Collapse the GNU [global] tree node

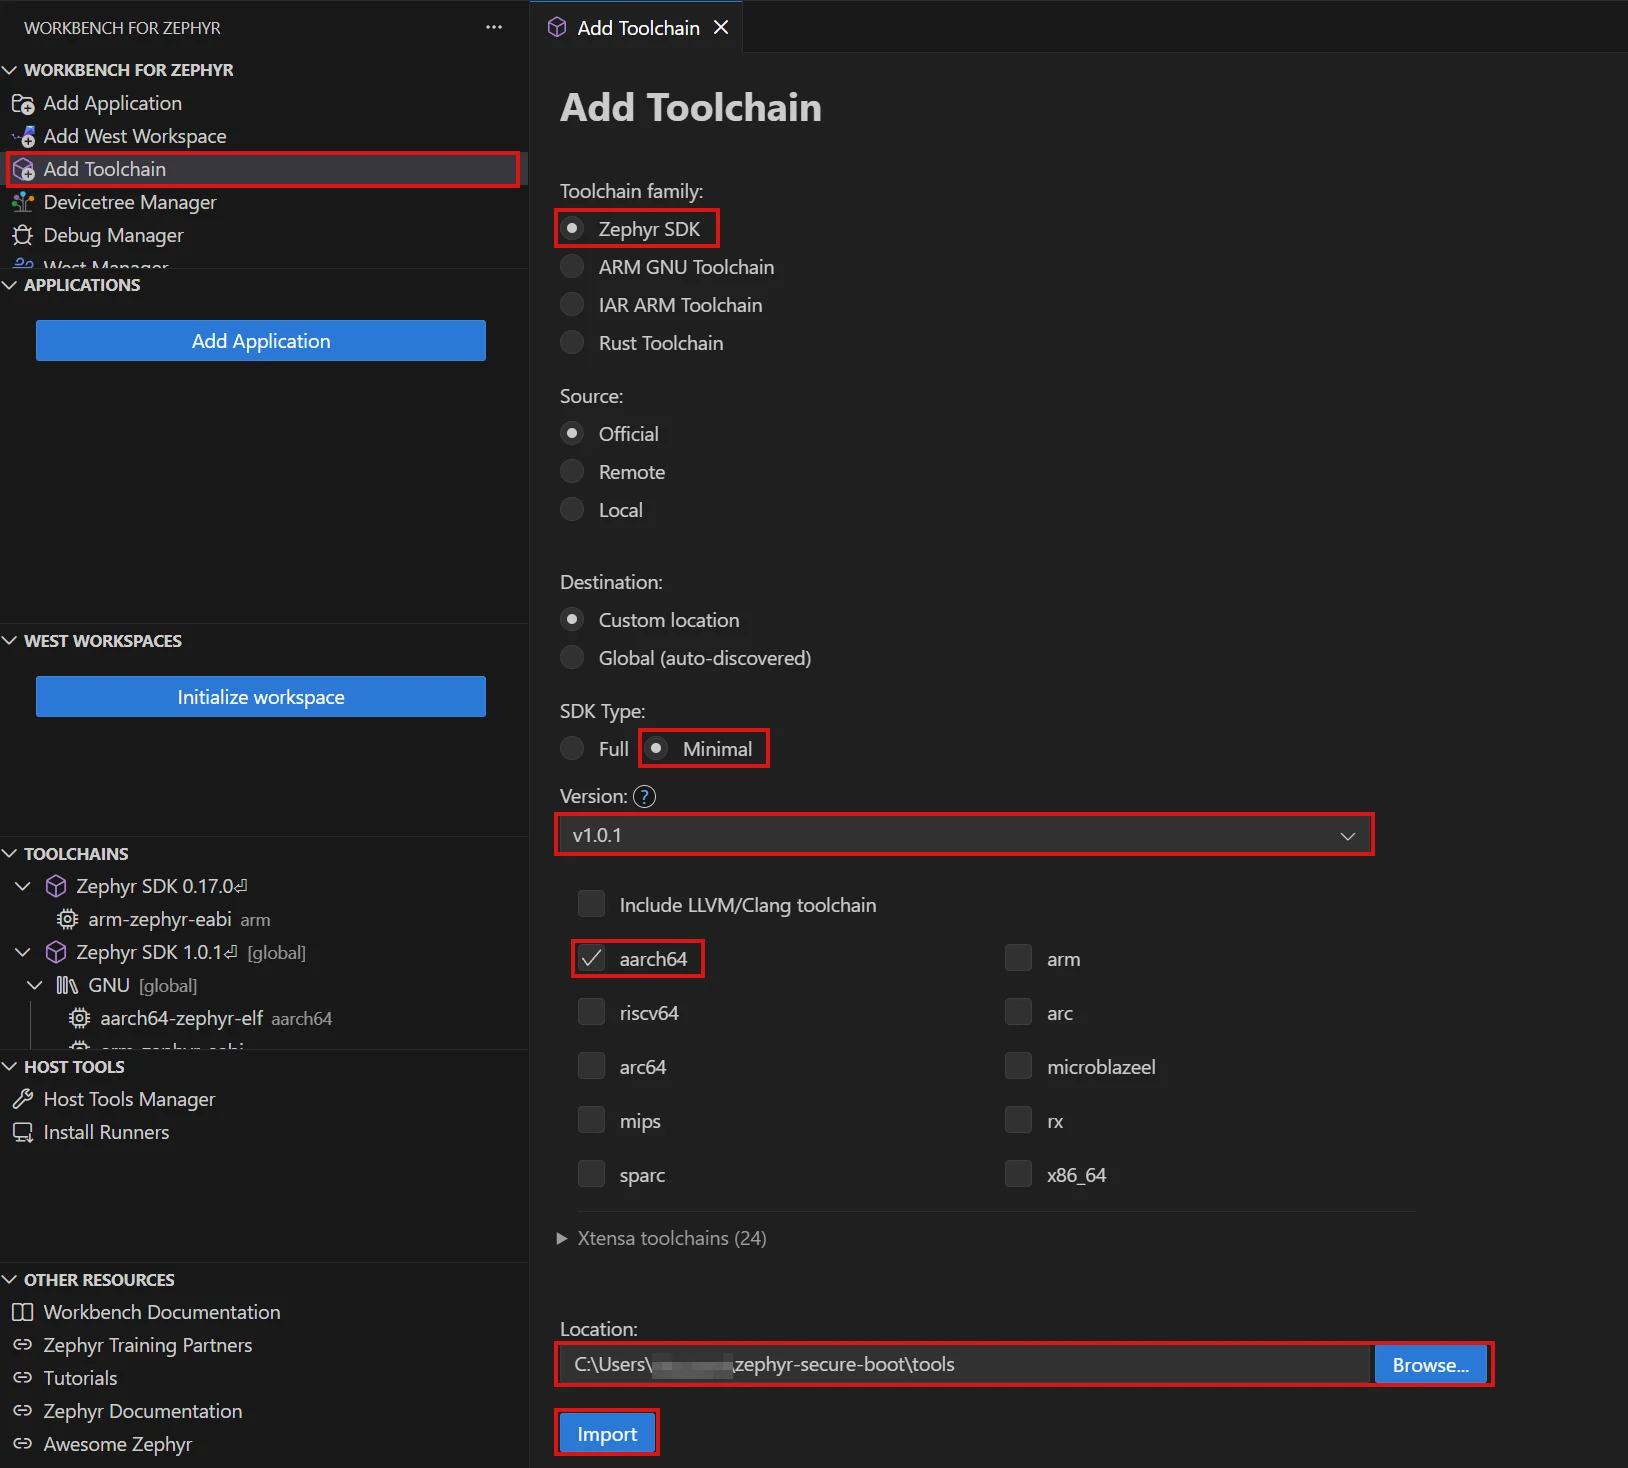coord(35,986)
